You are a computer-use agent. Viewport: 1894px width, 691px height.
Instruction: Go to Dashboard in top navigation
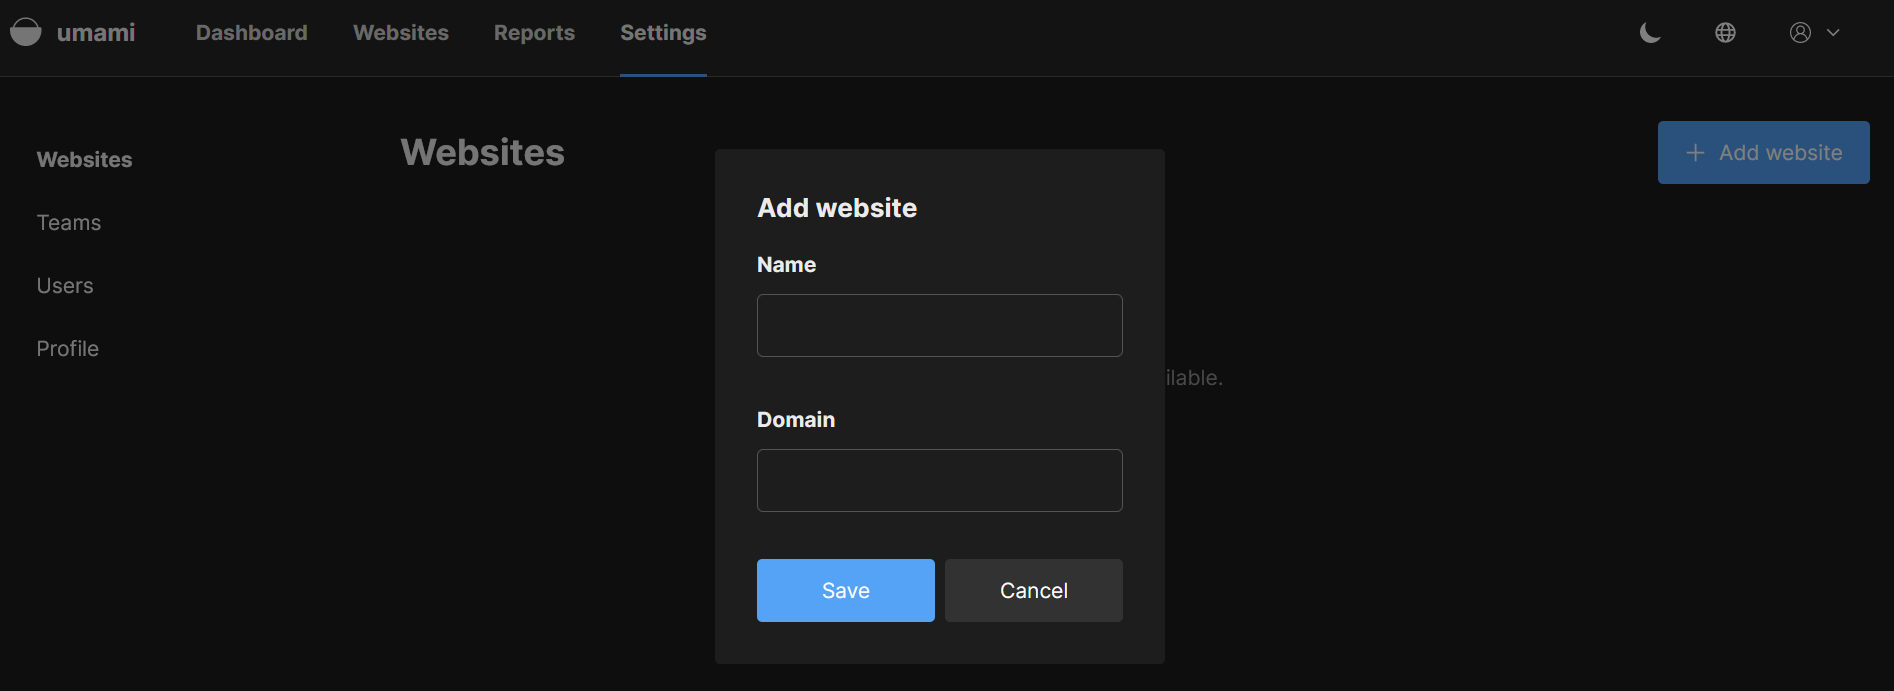coord(252,33)
